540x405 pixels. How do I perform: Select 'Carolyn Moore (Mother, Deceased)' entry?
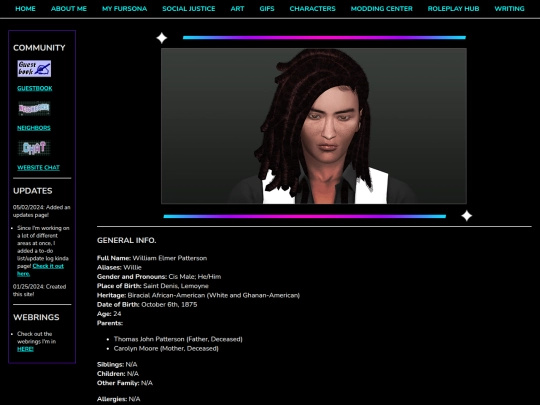(x=166, y=349)
